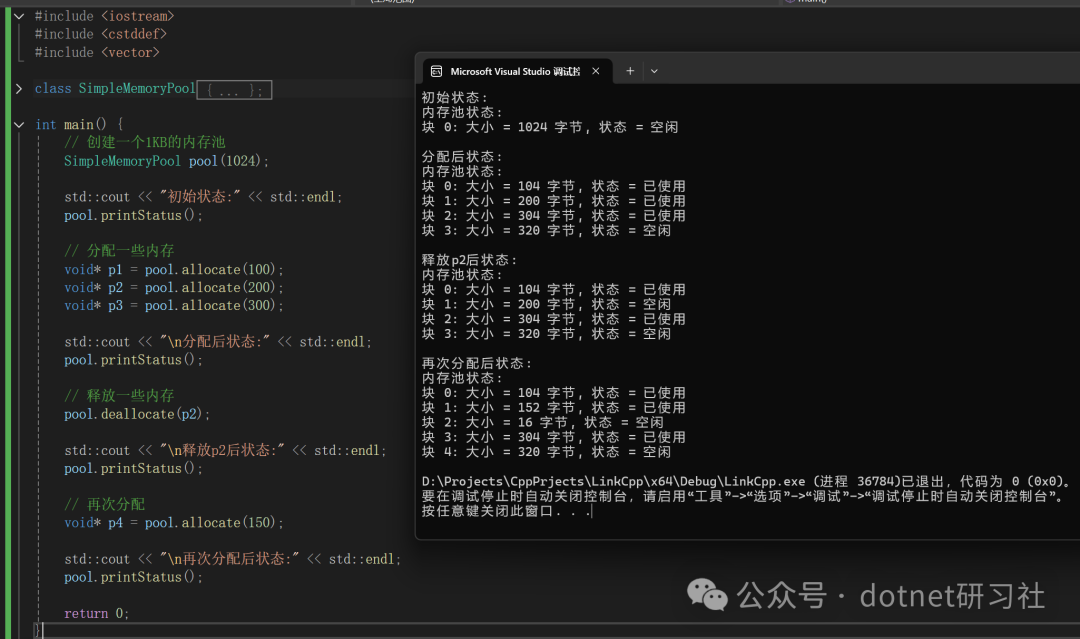1080x639 pixels.
Task: Open the terminal profiles dropdown arrow
Action: click(x=654, y=71)
